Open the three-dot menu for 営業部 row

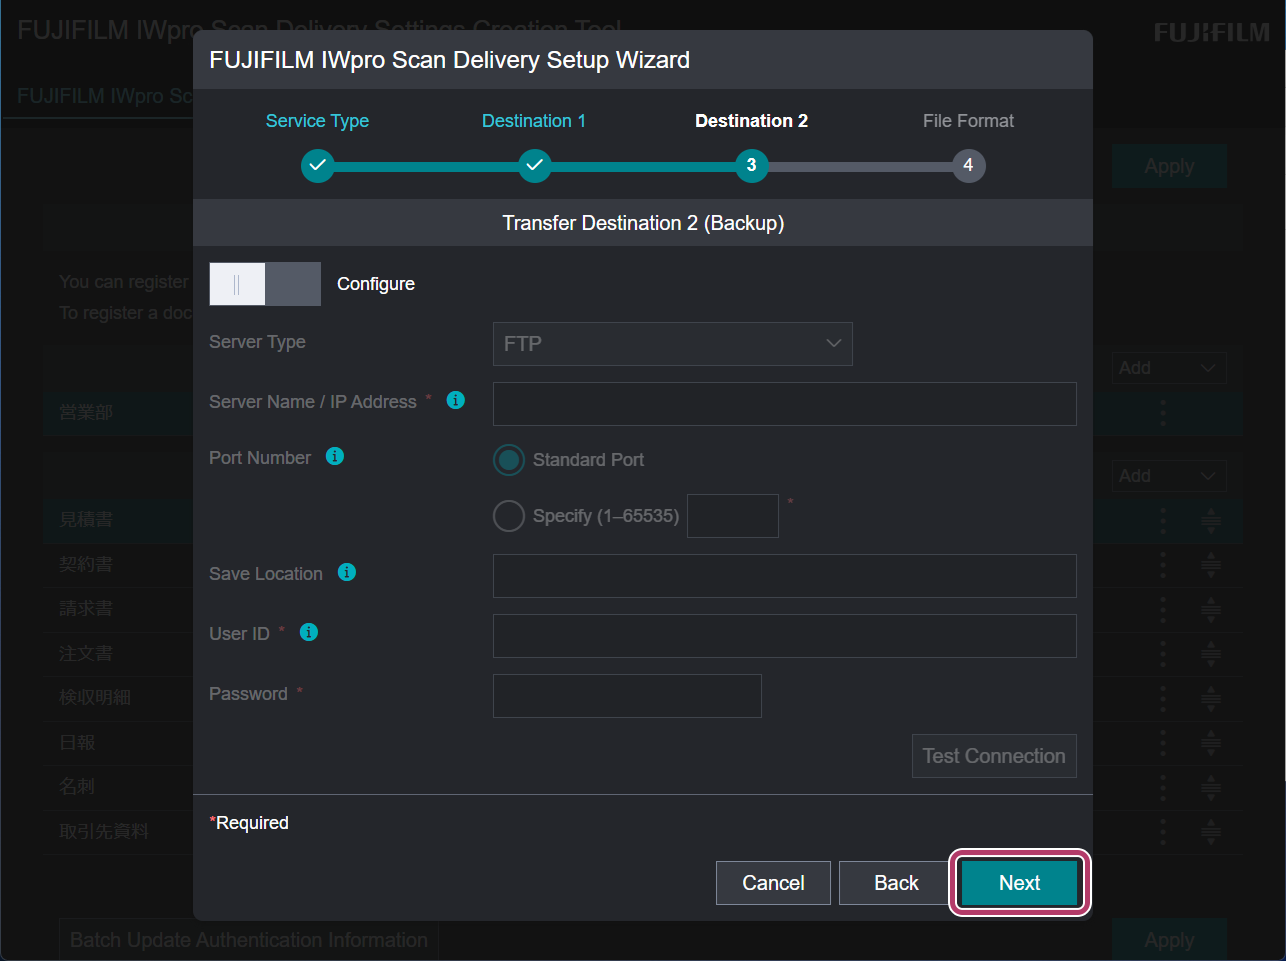point(1163,412)
